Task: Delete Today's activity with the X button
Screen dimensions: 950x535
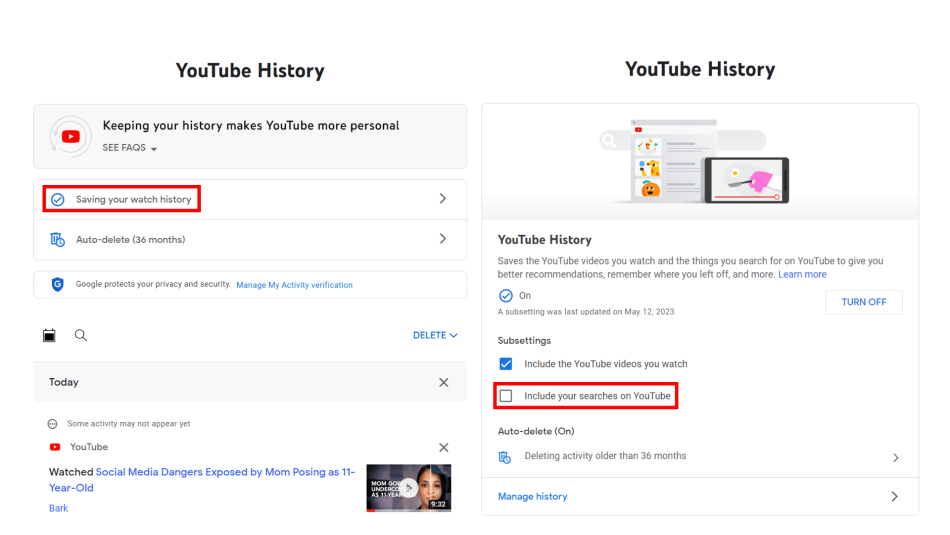Action: 443,382
